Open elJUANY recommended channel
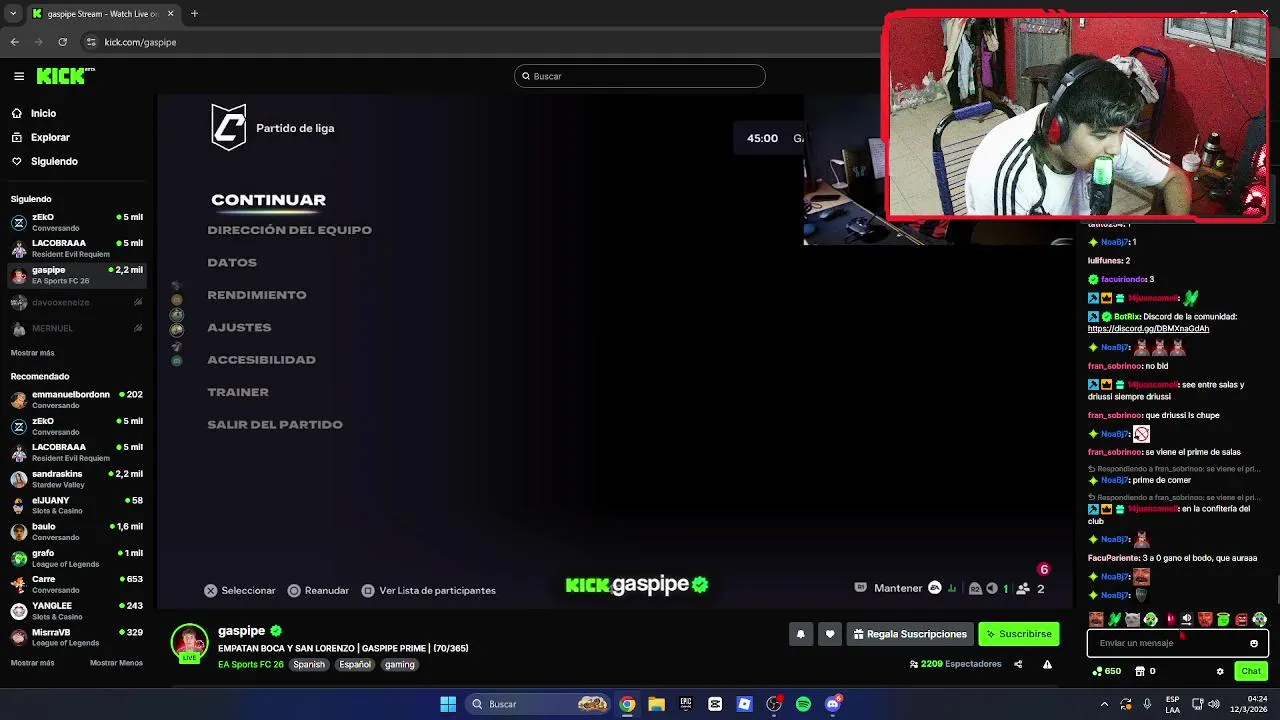1280x720 pixels. [78, 505]
